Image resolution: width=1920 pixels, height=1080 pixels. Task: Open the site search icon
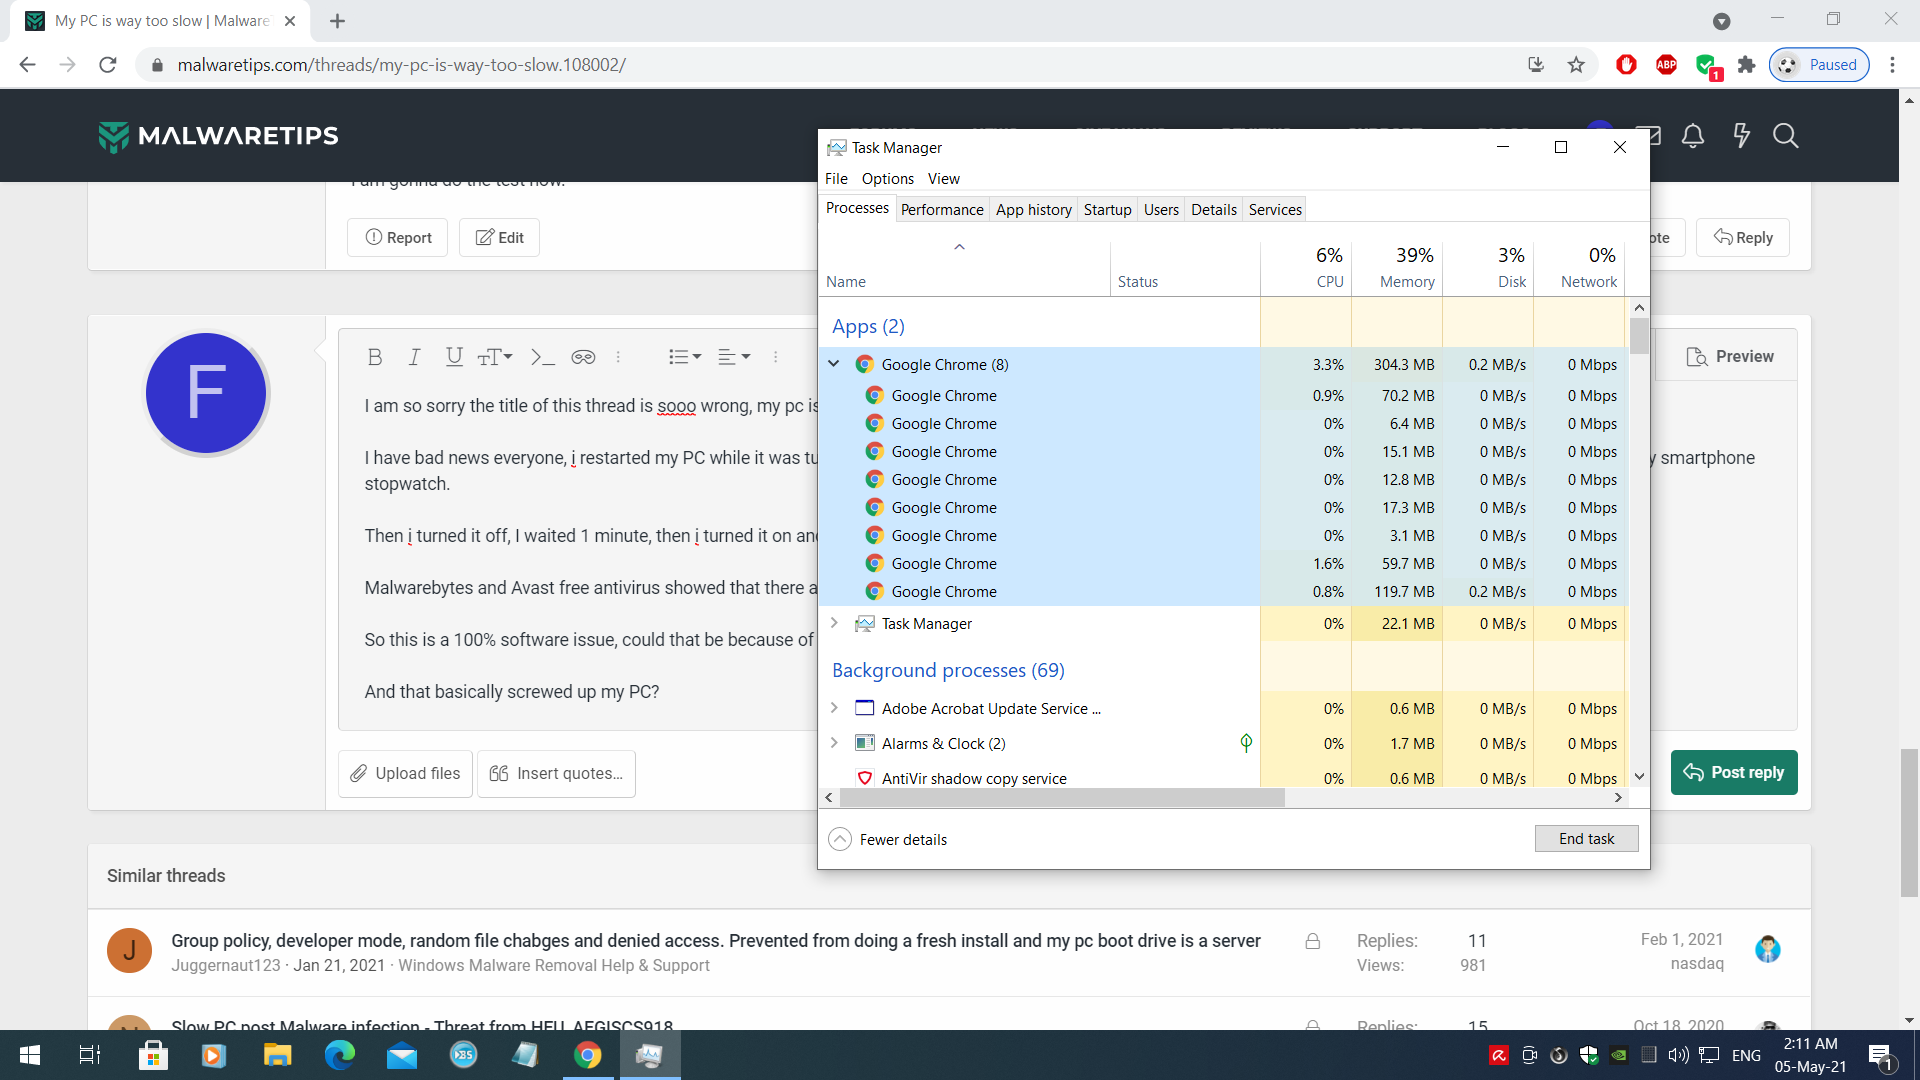1785,136
